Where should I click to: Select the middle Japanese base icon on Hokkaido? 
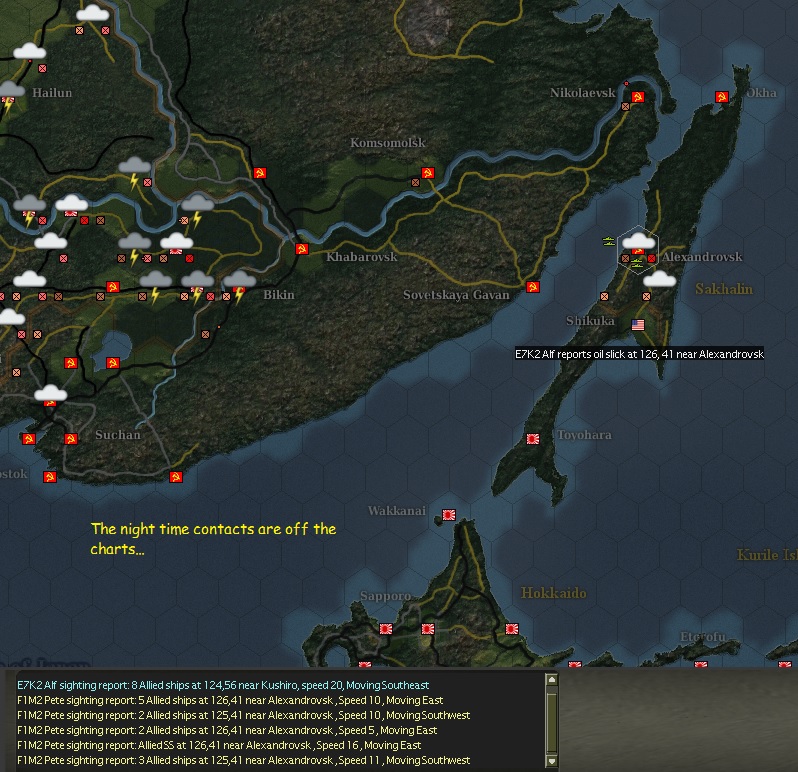click(x=428, y=630)
